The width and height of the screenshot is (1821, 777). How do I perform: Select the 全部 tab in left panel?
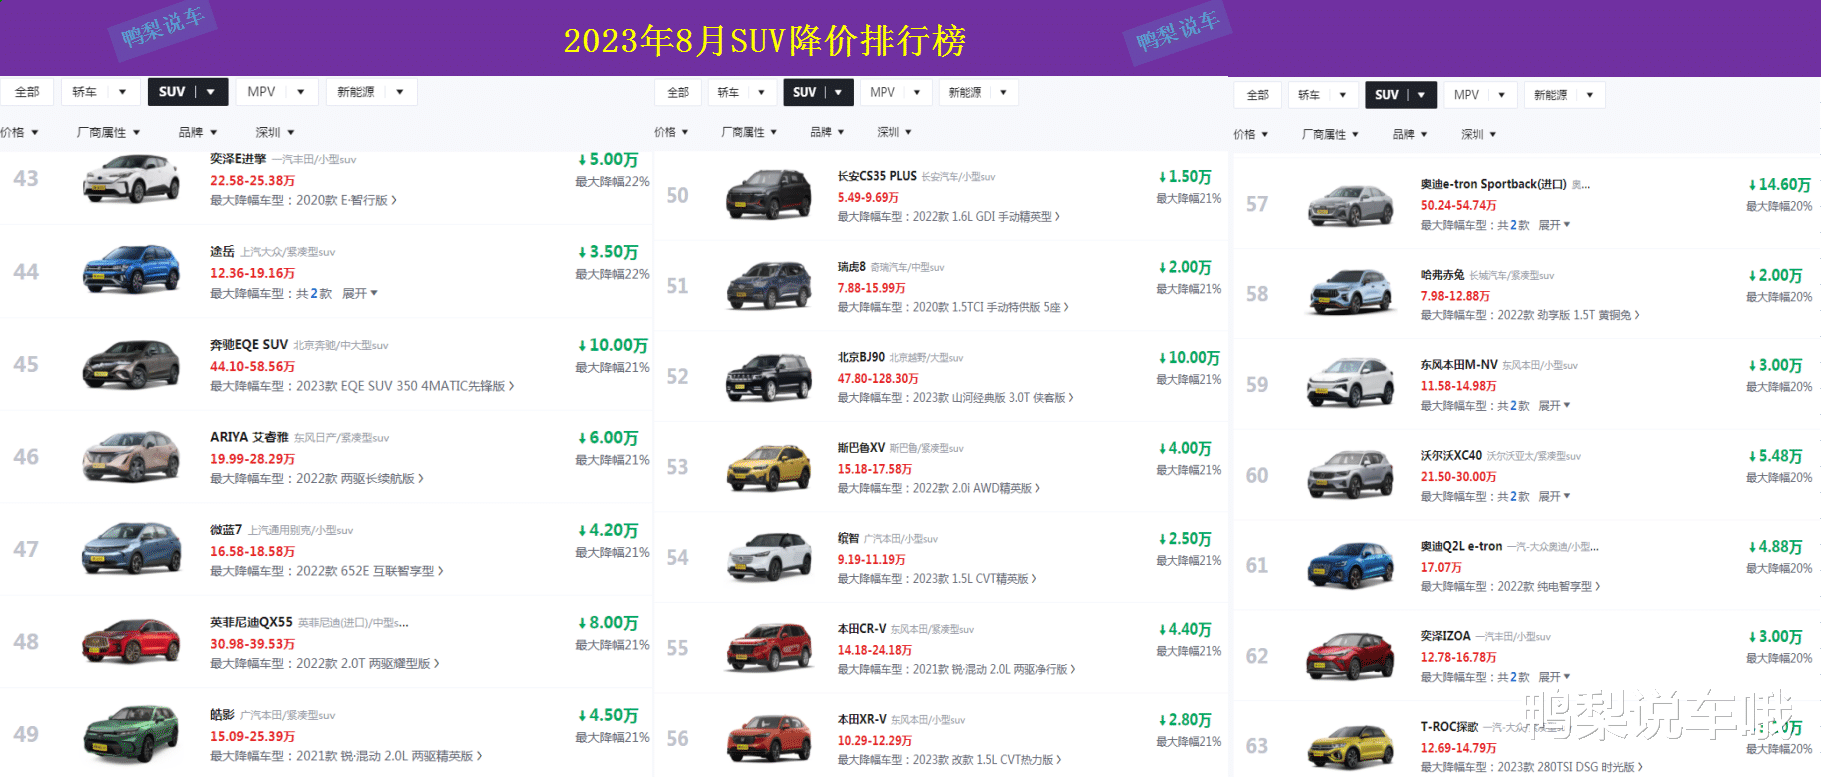27,92
